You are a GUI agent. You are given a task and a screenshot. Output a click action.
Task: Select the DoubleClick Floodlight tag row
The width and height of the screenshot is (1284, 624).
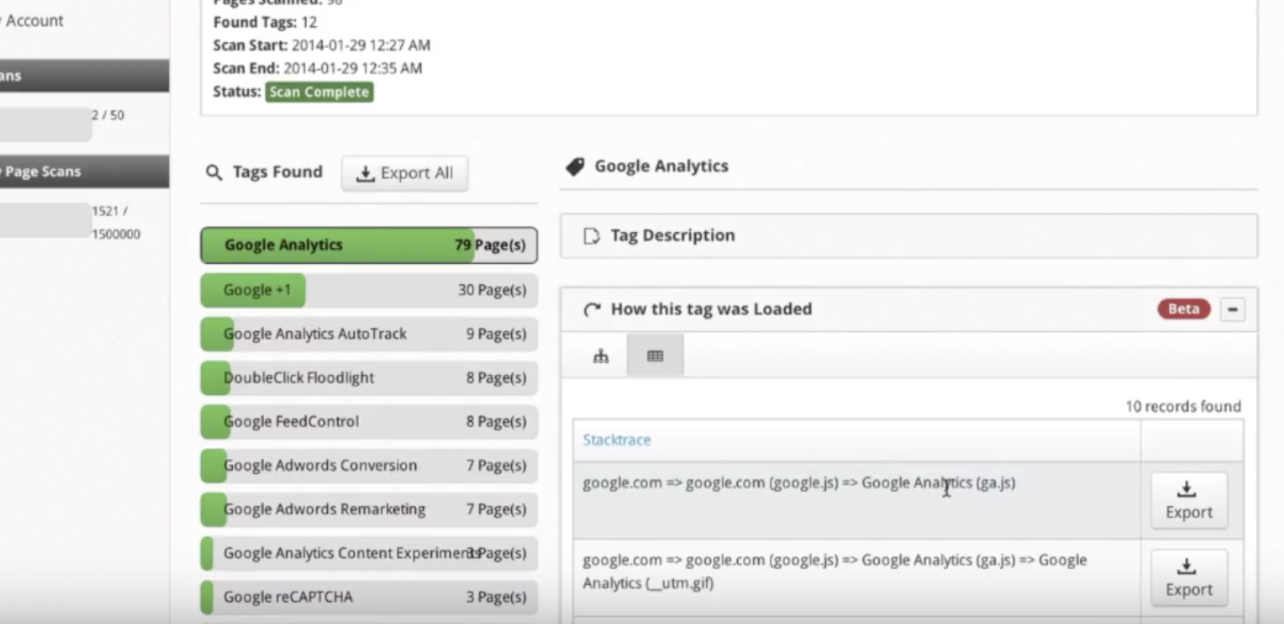(x=369, y=378)
